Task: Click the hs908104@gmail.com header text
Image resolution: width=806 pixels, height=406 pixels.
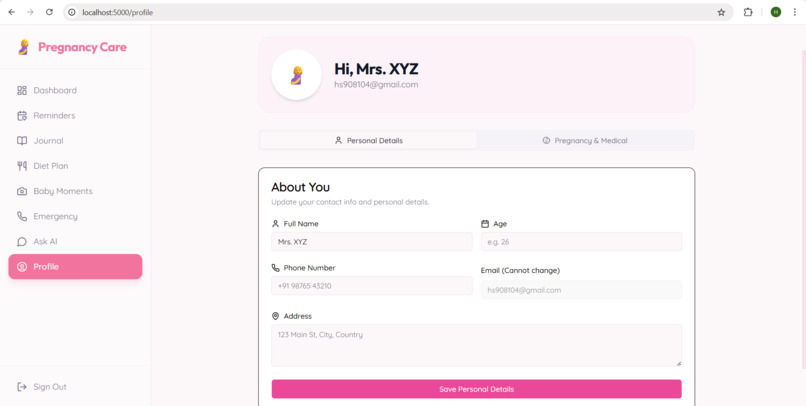Action: click(376, 85)
